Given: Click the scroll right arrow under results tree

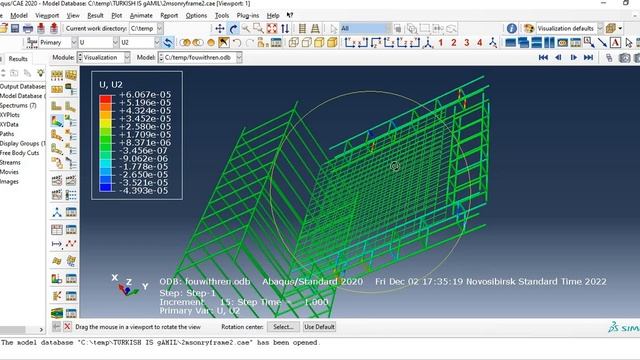Looking at the screenshot, I should (41, 329).
